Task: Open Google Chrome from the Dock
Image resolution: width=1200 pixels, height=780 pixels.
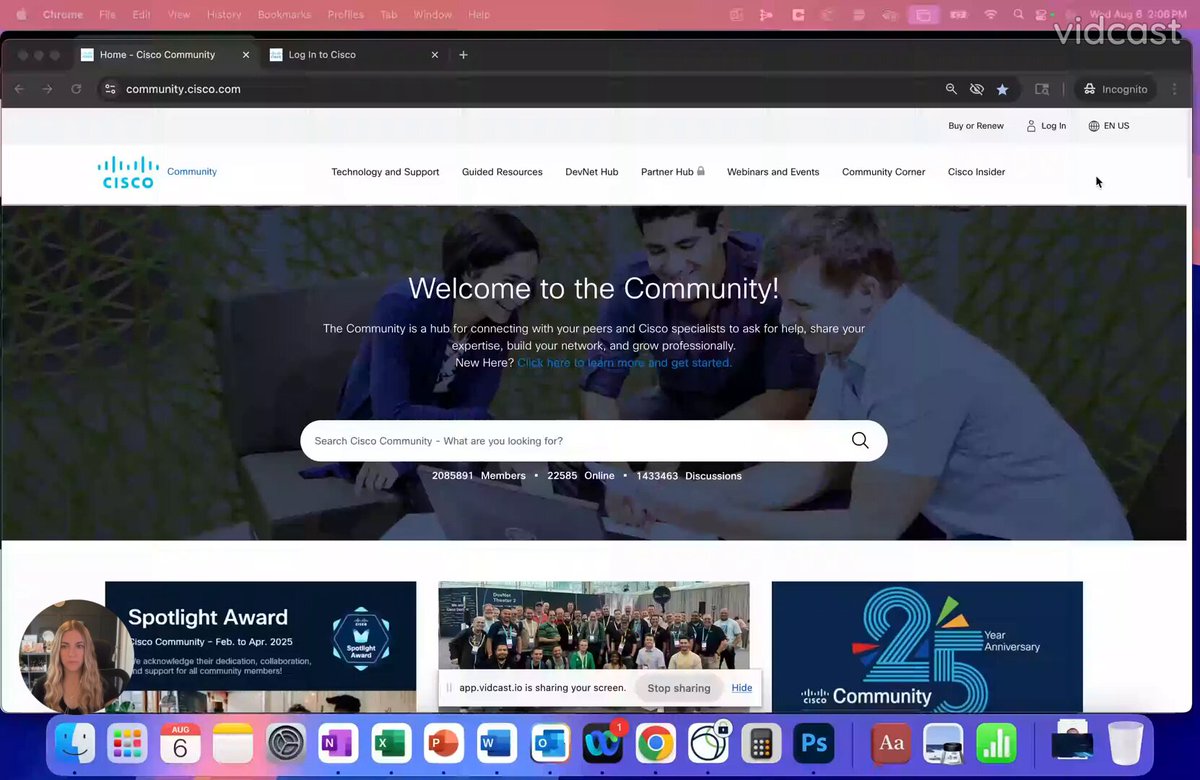Action: point(655,743)
